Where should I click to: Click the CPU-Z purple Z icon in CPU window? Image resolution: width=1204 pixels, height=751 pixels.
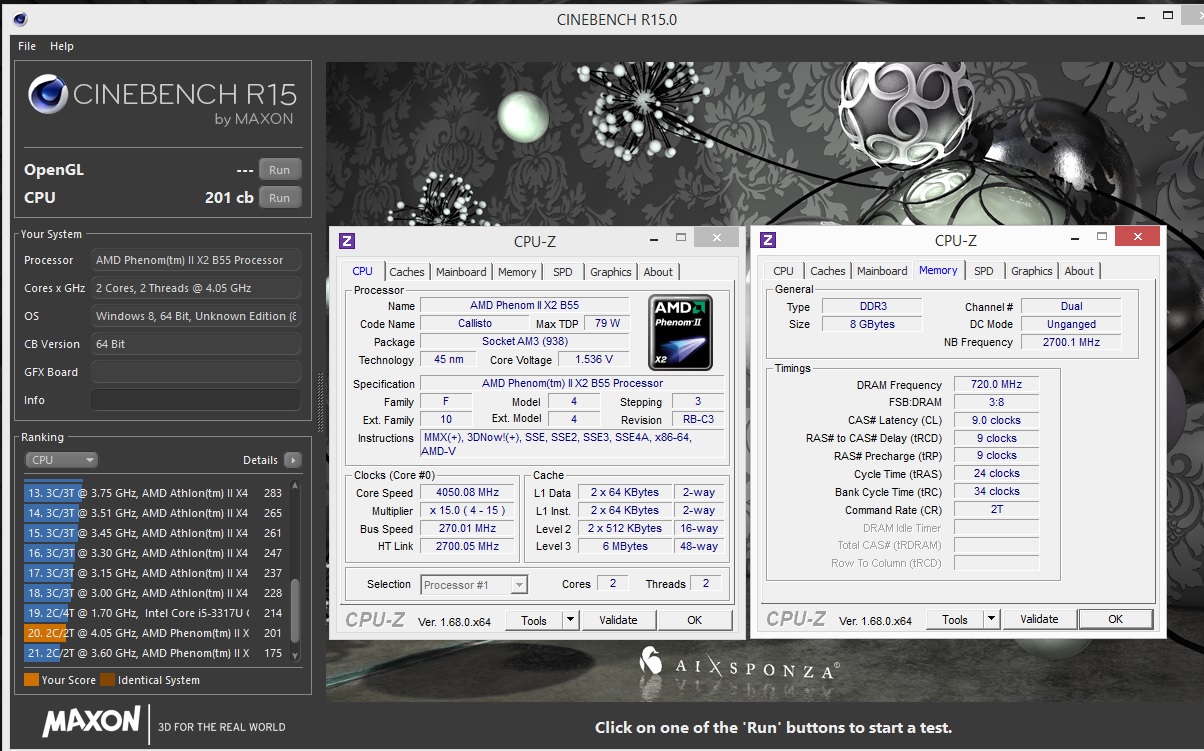click(x=347, y=240)
